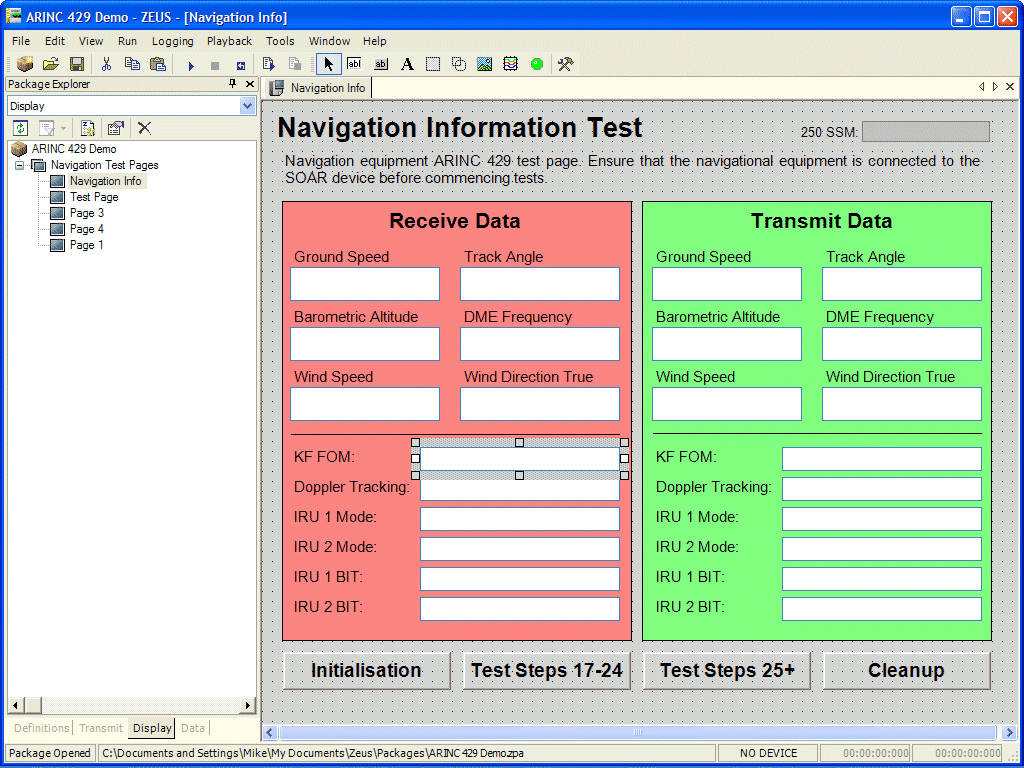
Task: Select Test Page in the tree
Action: click(x=94, y=197)
